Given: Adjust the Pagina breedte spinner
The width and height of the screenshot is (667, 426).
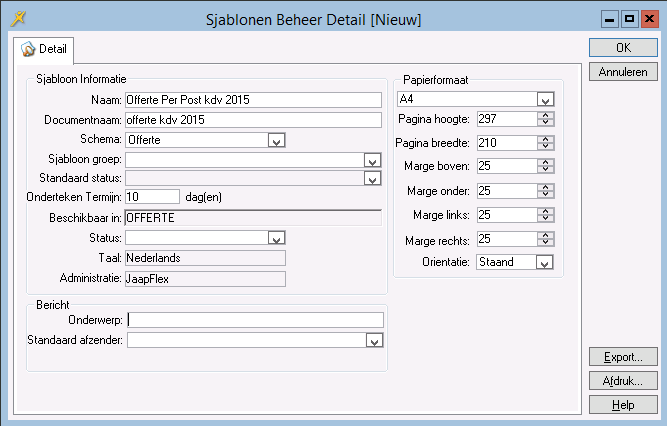Looking at the screenshot, I should click(545, 143).
